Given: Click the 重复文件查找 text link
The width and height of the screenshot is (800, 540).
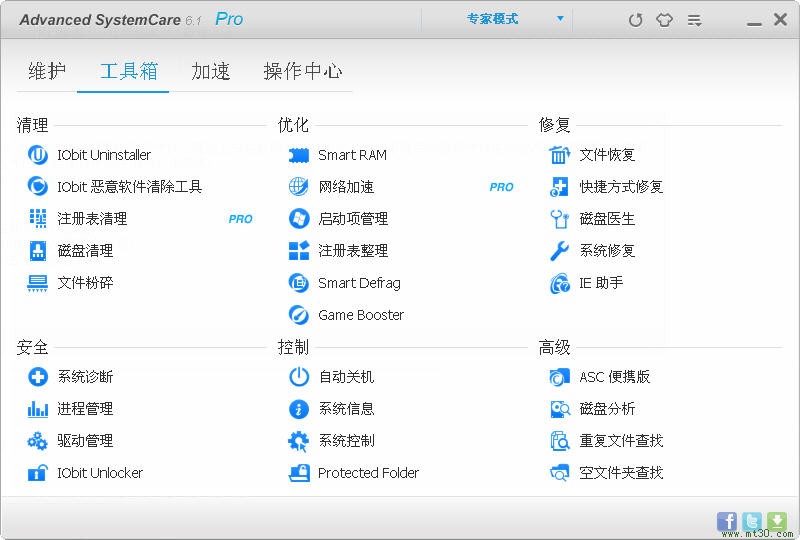Looking at the screenshot, I should coord(621,440).
